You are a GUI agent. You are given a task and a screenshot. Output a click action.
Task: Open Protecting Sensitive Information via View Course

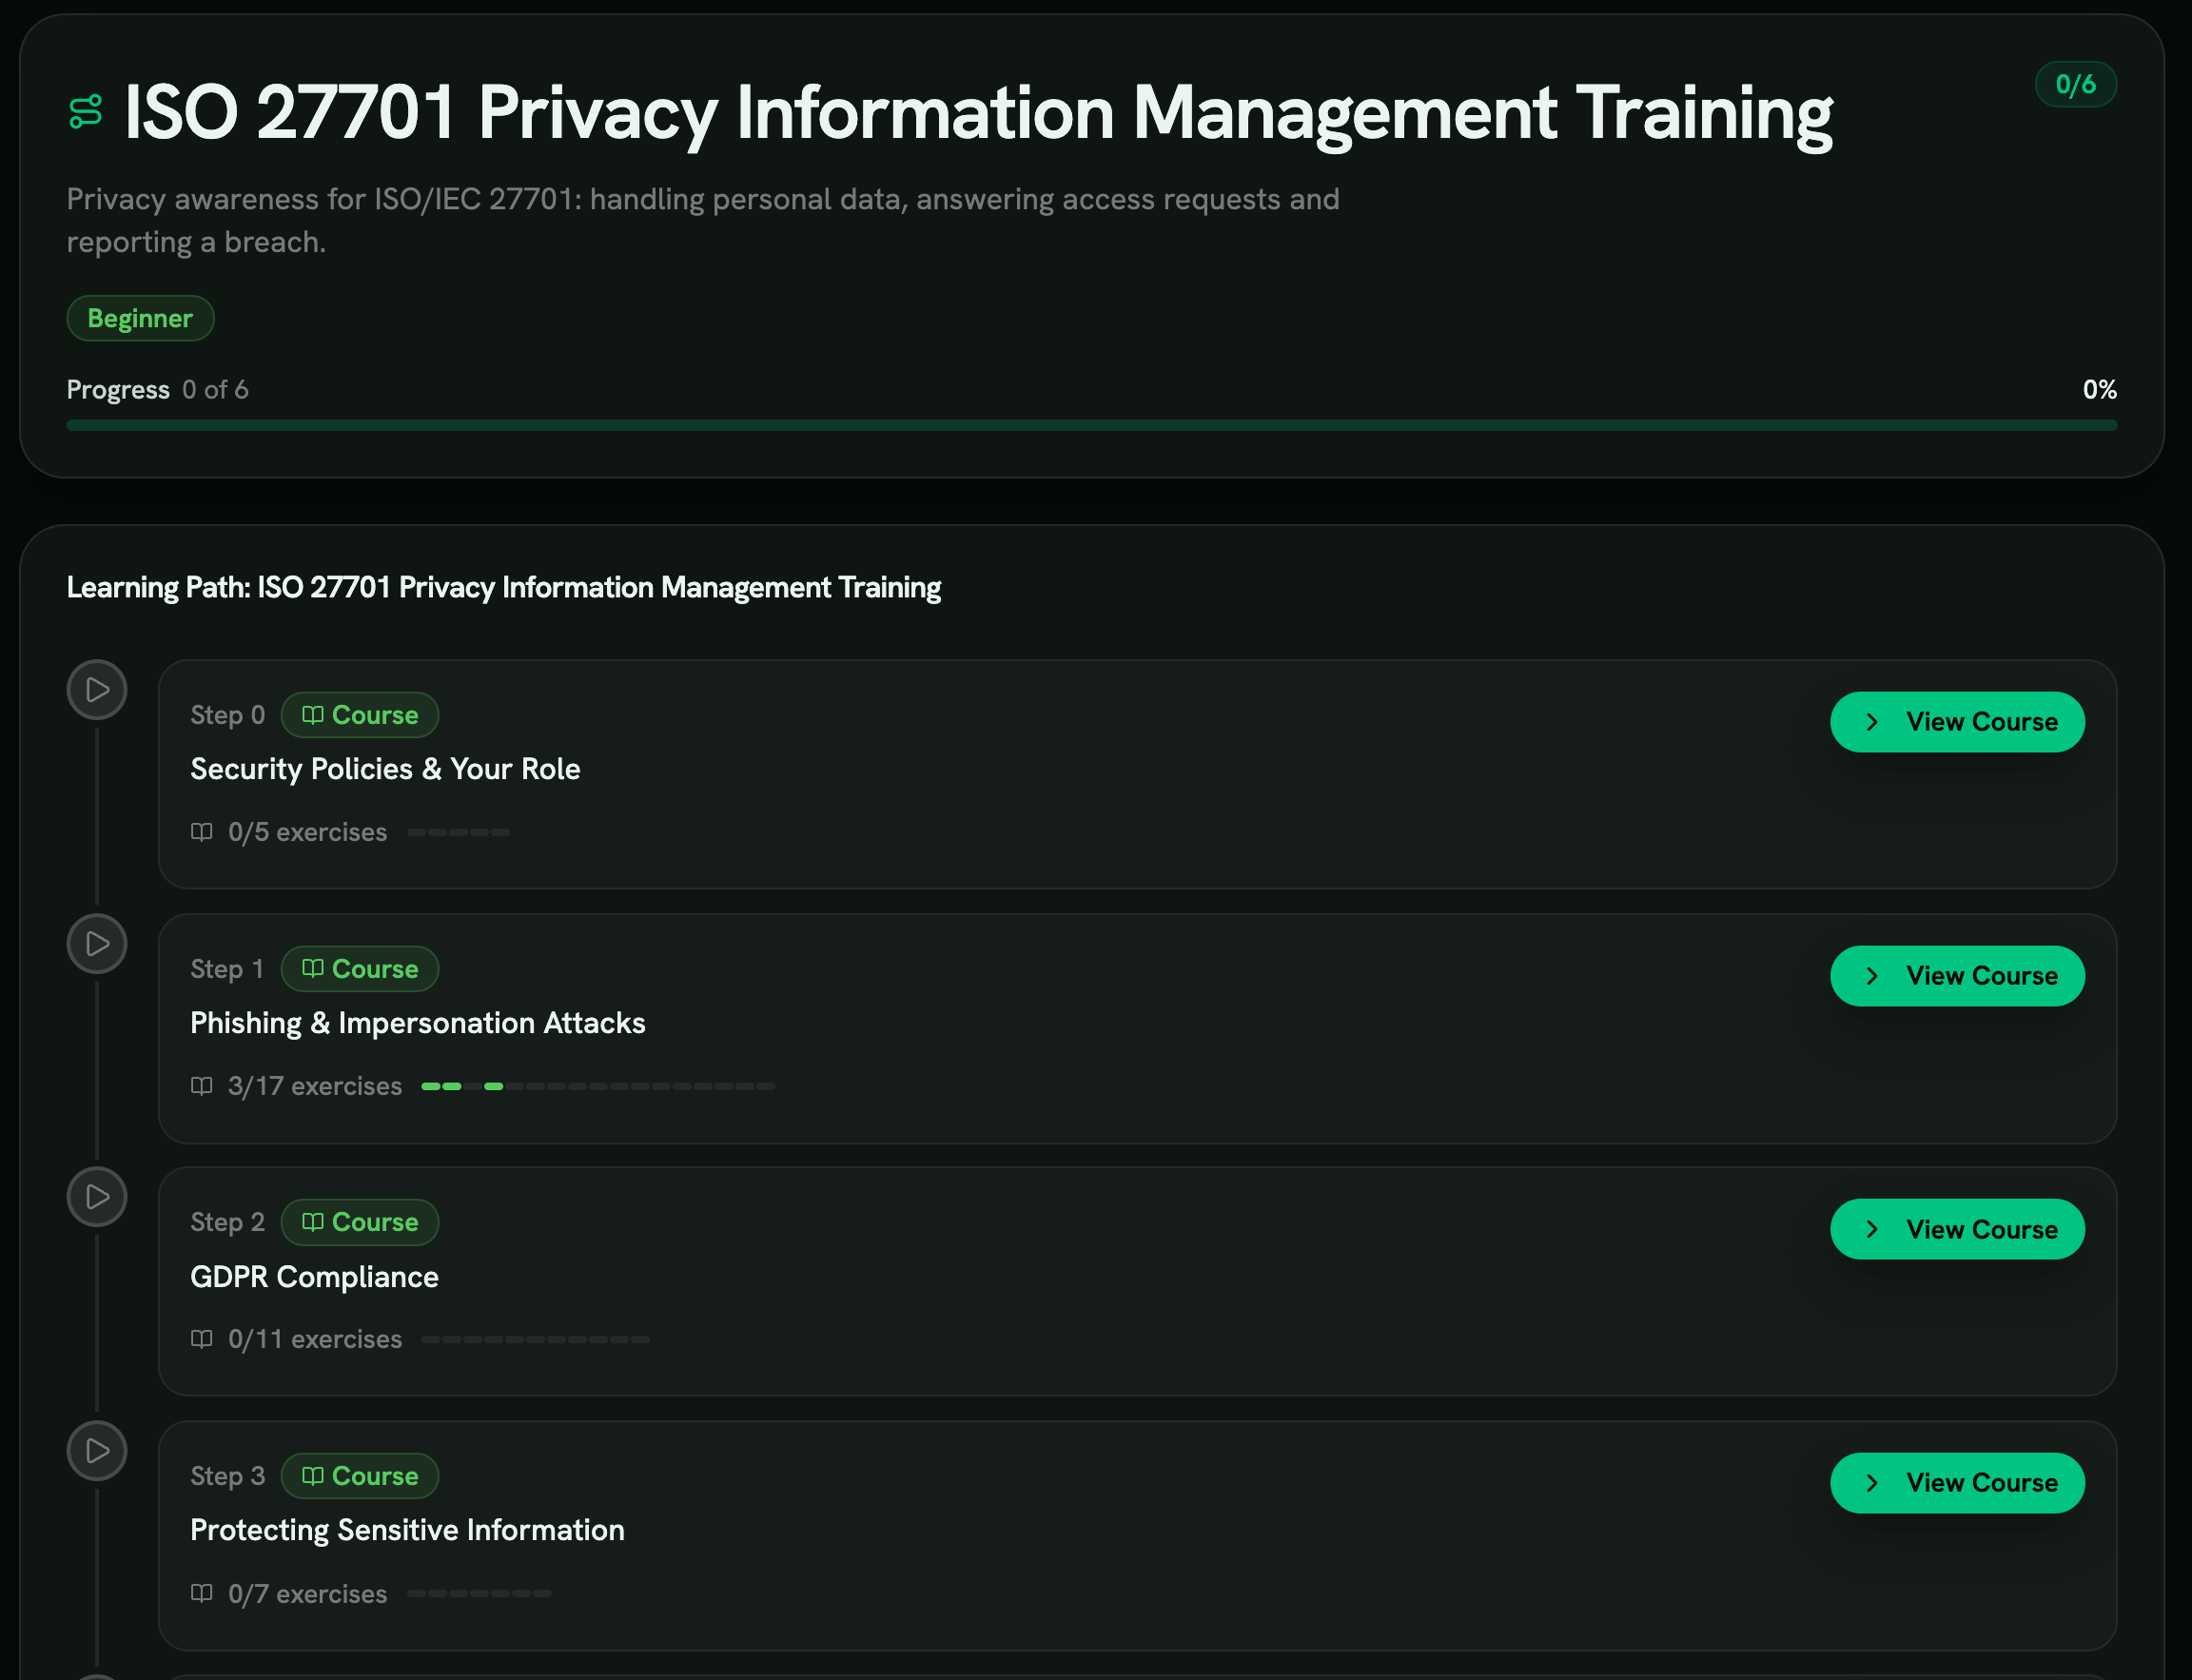click(1957, 1483)
